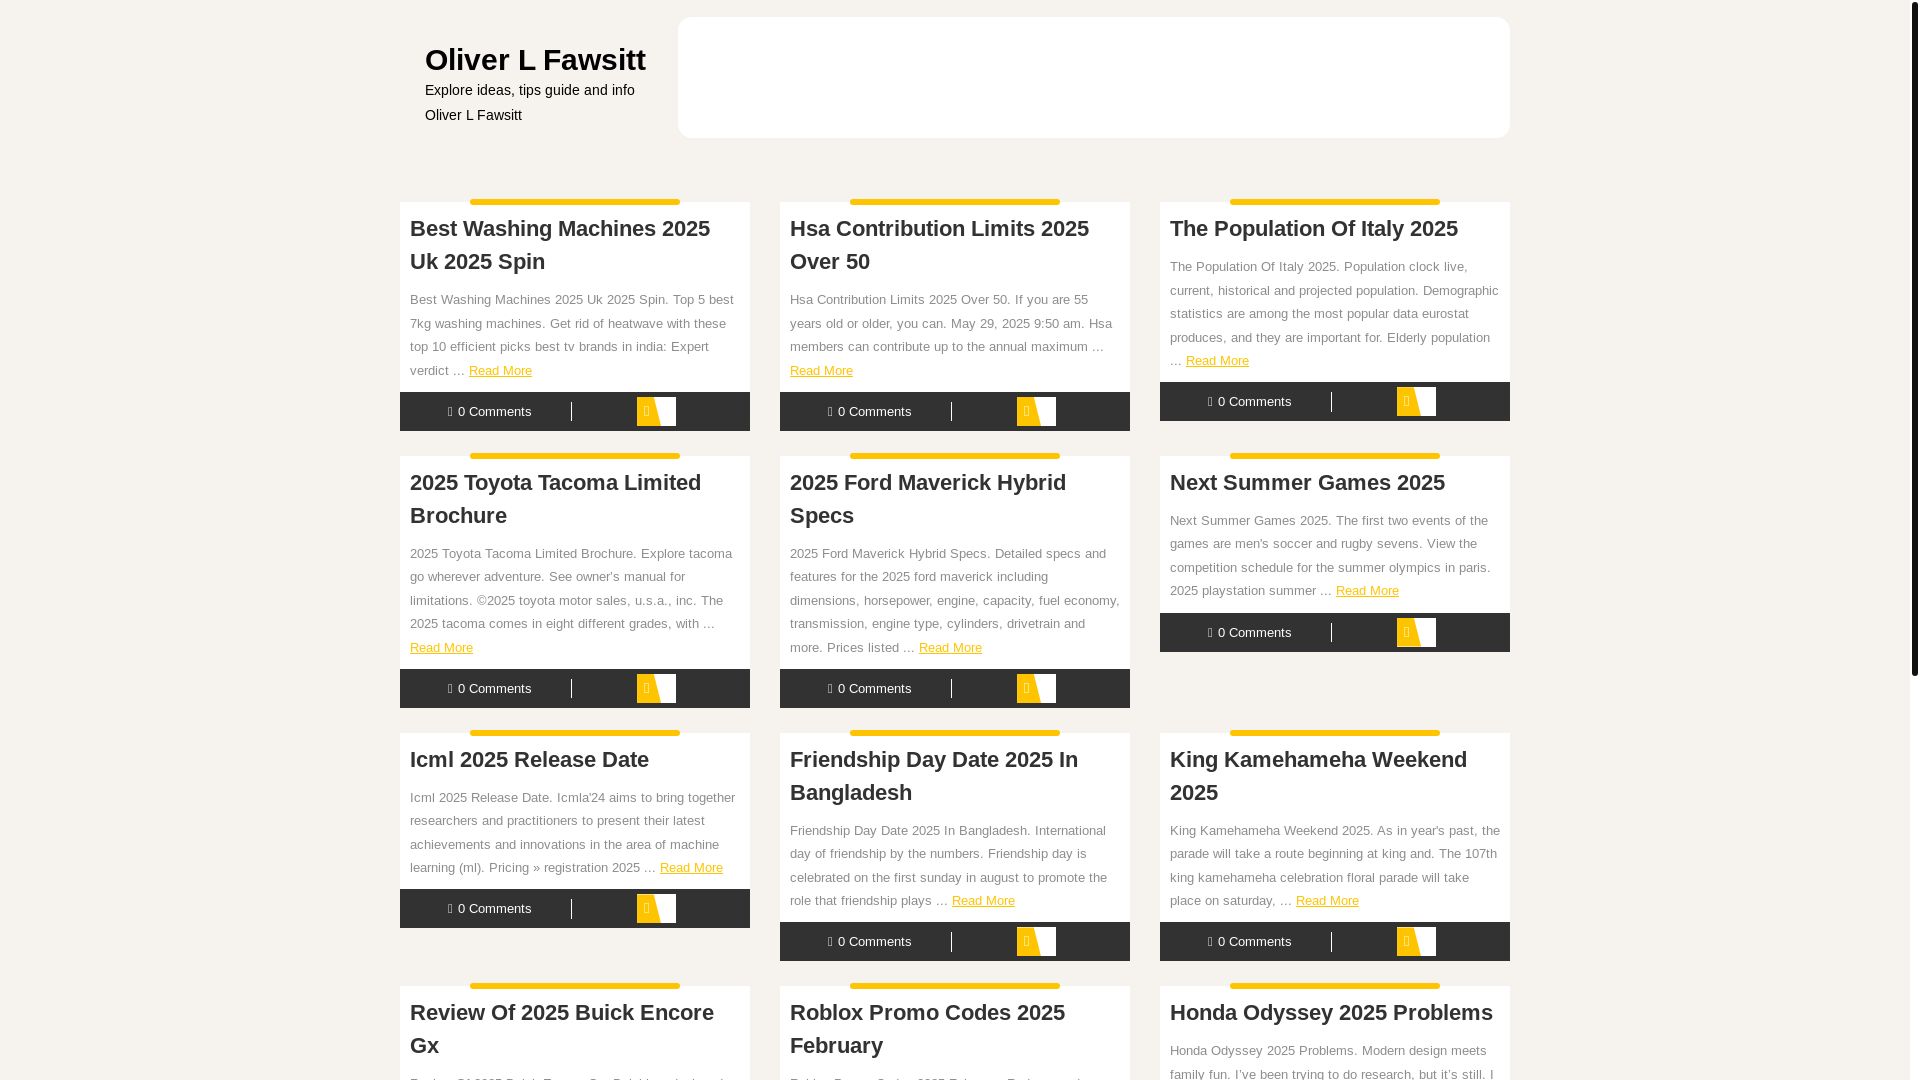Click yellow footer icon on Best Washing Machines card
Screen dimensions: 1920x1080
pos(656,412)
